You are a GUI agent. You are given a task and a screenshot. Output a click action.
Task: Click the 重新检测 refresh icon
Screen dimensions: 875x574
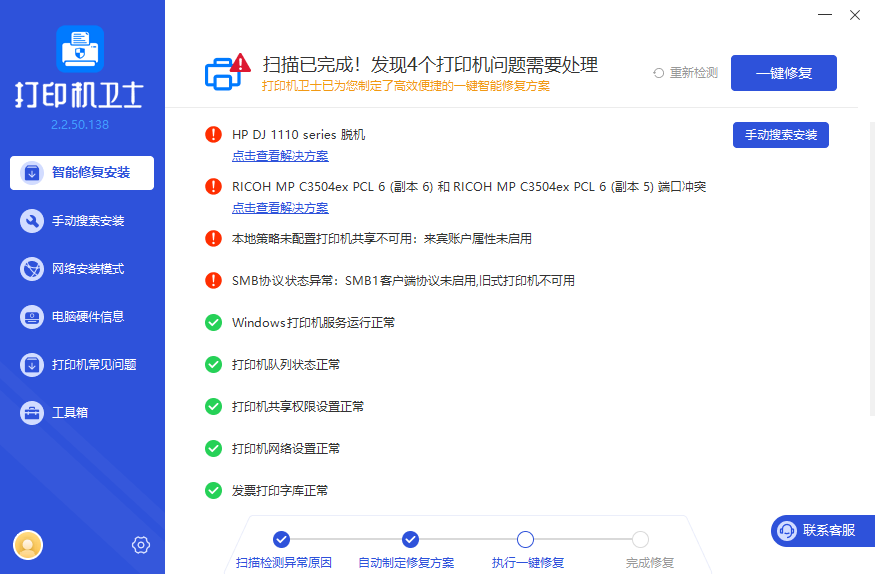tap(658, 73)
